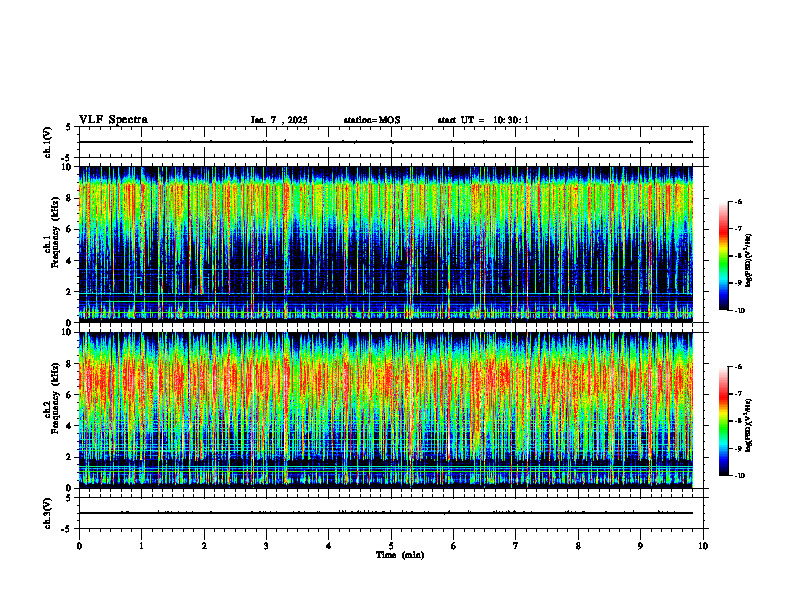This screenshot has height=612, width=792.
Task: Click the "ch.1(V)" waveform axis label
Action: tap(48, 142)
